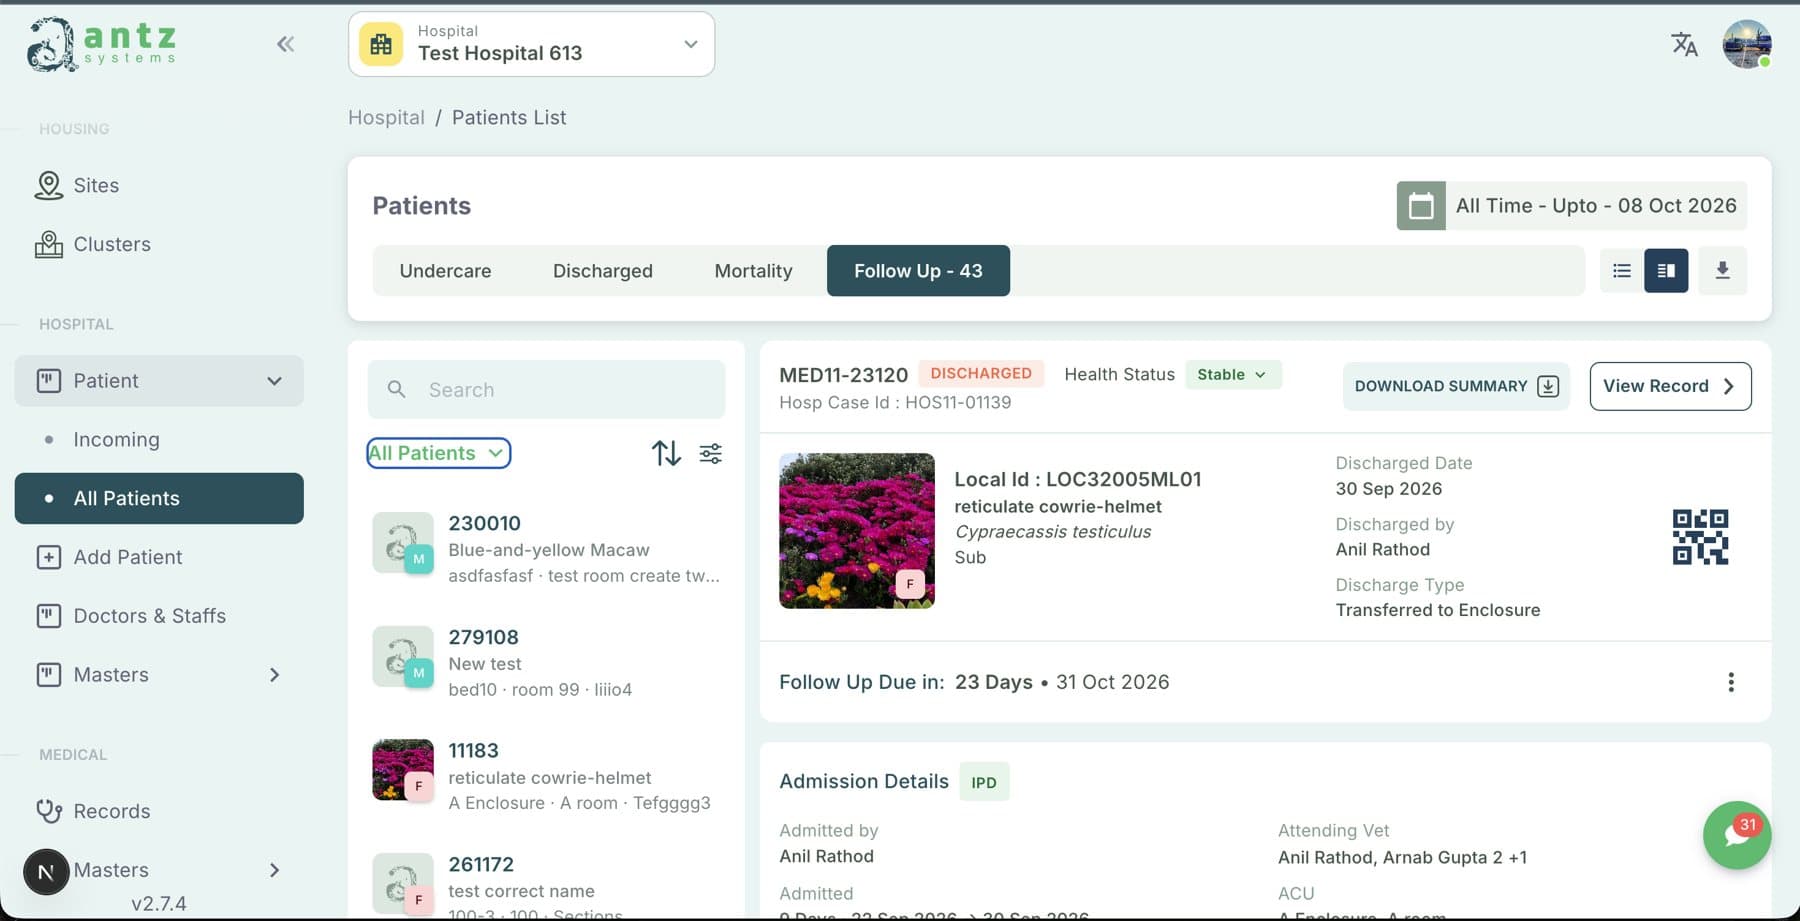Click the patient Search field
Image resolution: width=1800 pixels, height=921 pixels.
click(546, 390)
